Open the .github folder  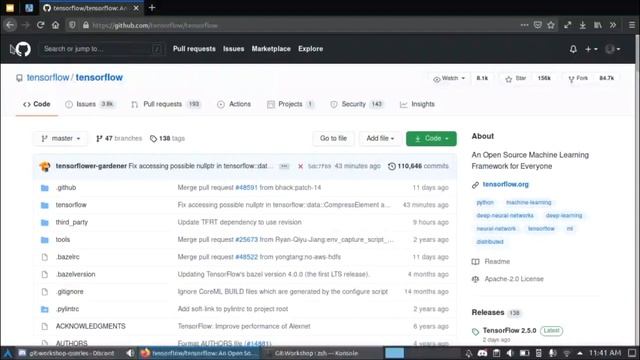[x=66, y=188]
